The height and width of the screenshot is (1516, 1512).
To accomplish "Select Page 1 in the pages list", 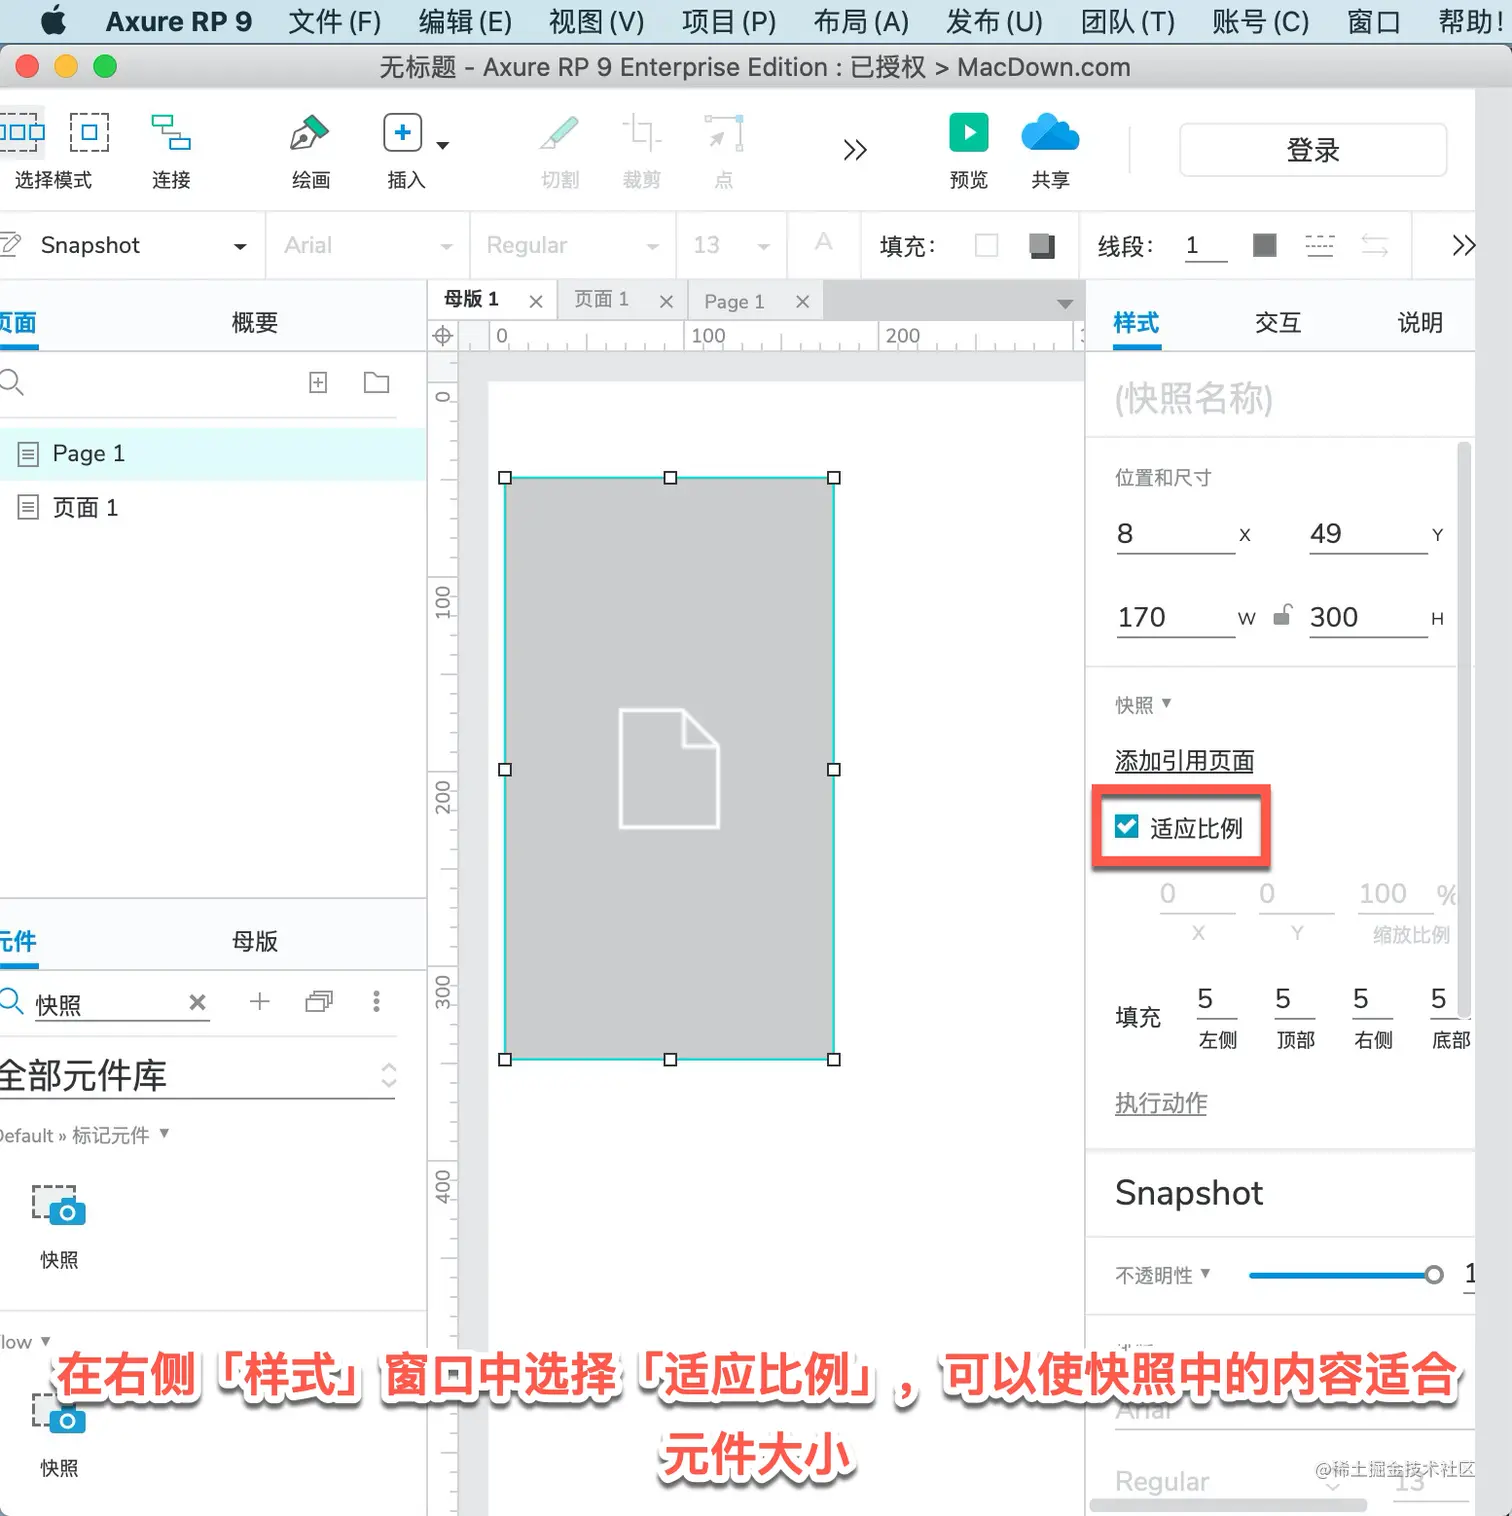I will point(213,454).
